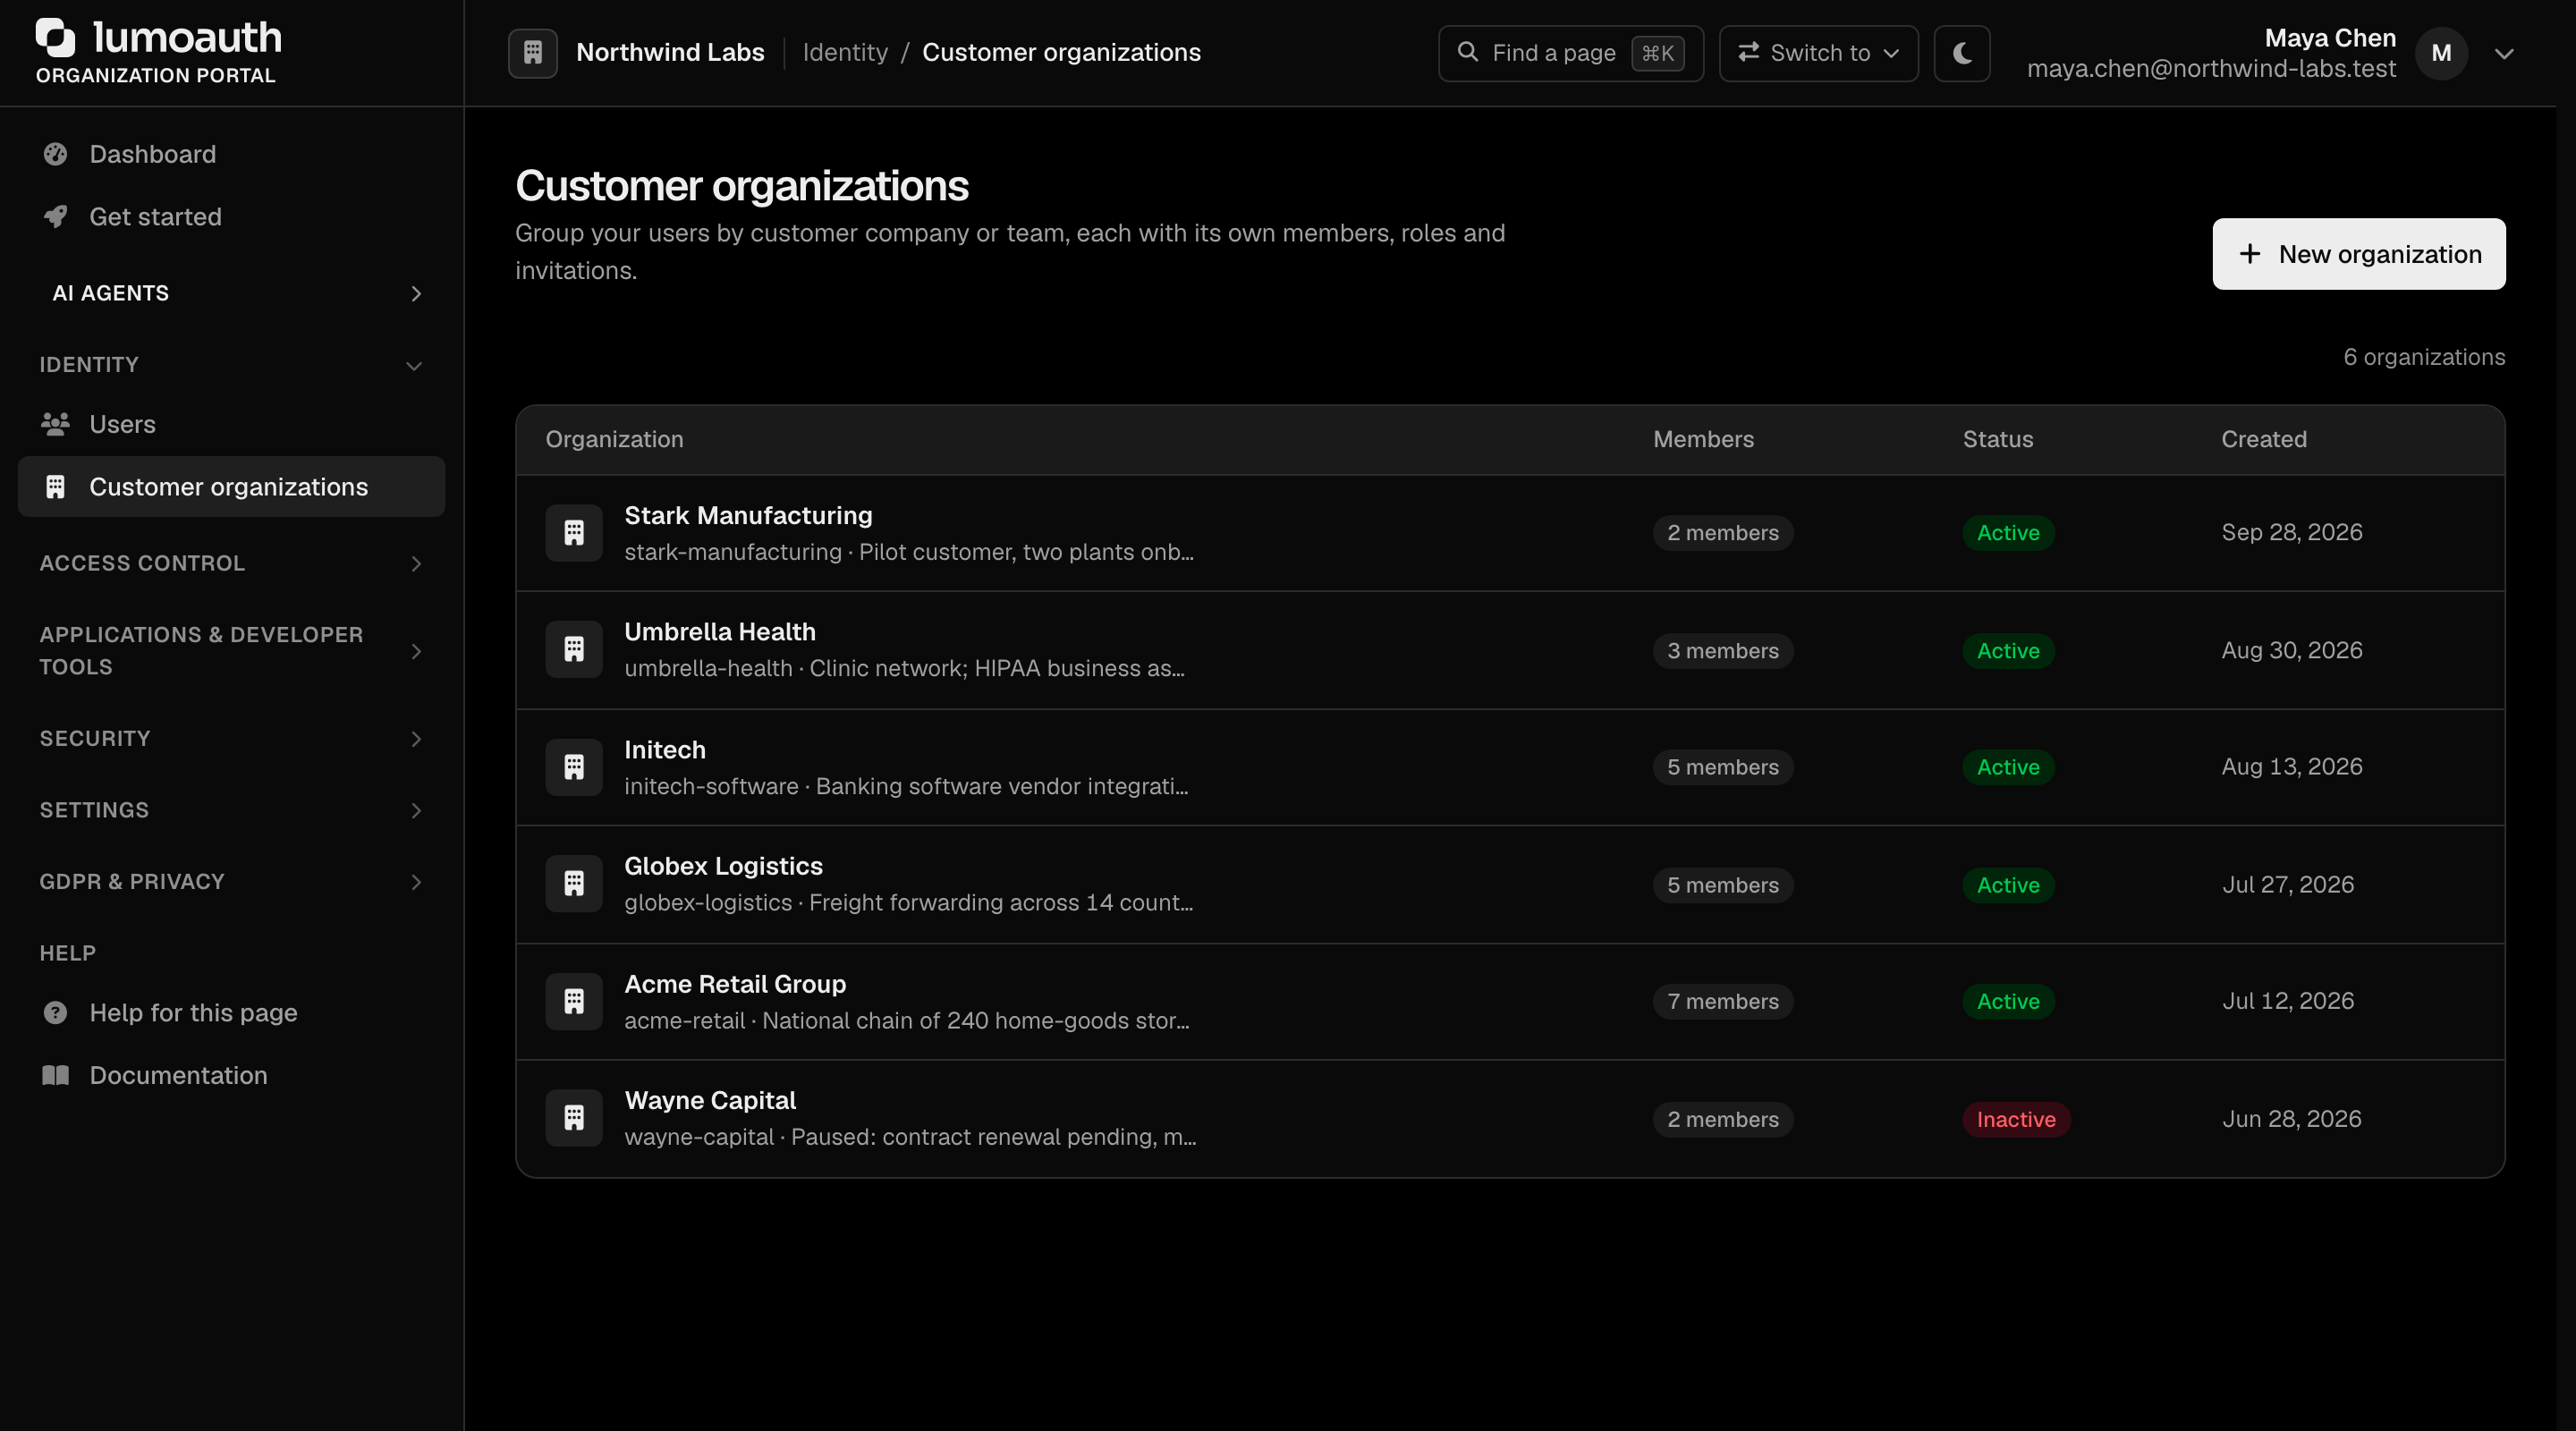The height and width of the screenshot is (1431, 2576).
Task: Click the Users people icon
Action: pyautogui.click(x=55, y=424)
